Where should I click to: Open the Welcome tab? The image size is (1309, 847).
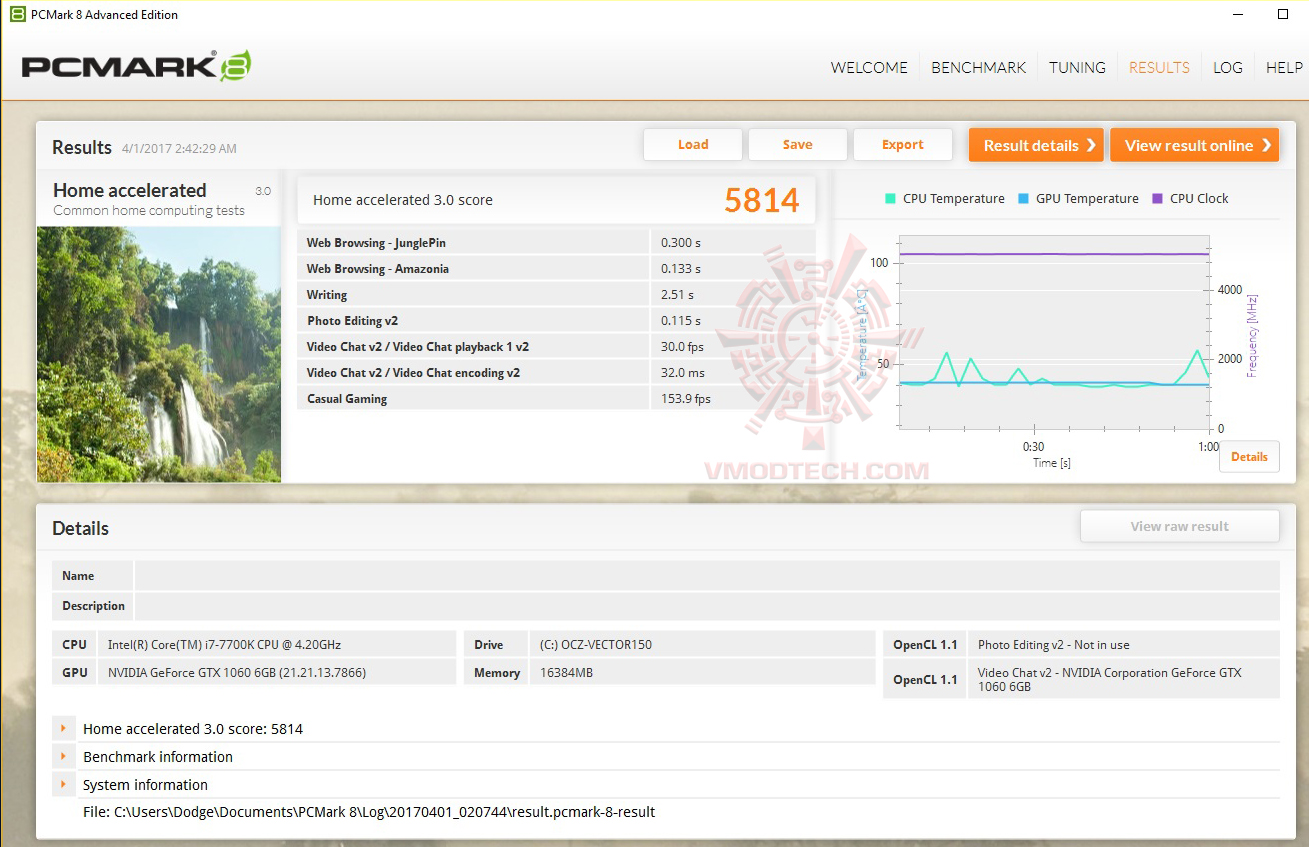(869, 68)
